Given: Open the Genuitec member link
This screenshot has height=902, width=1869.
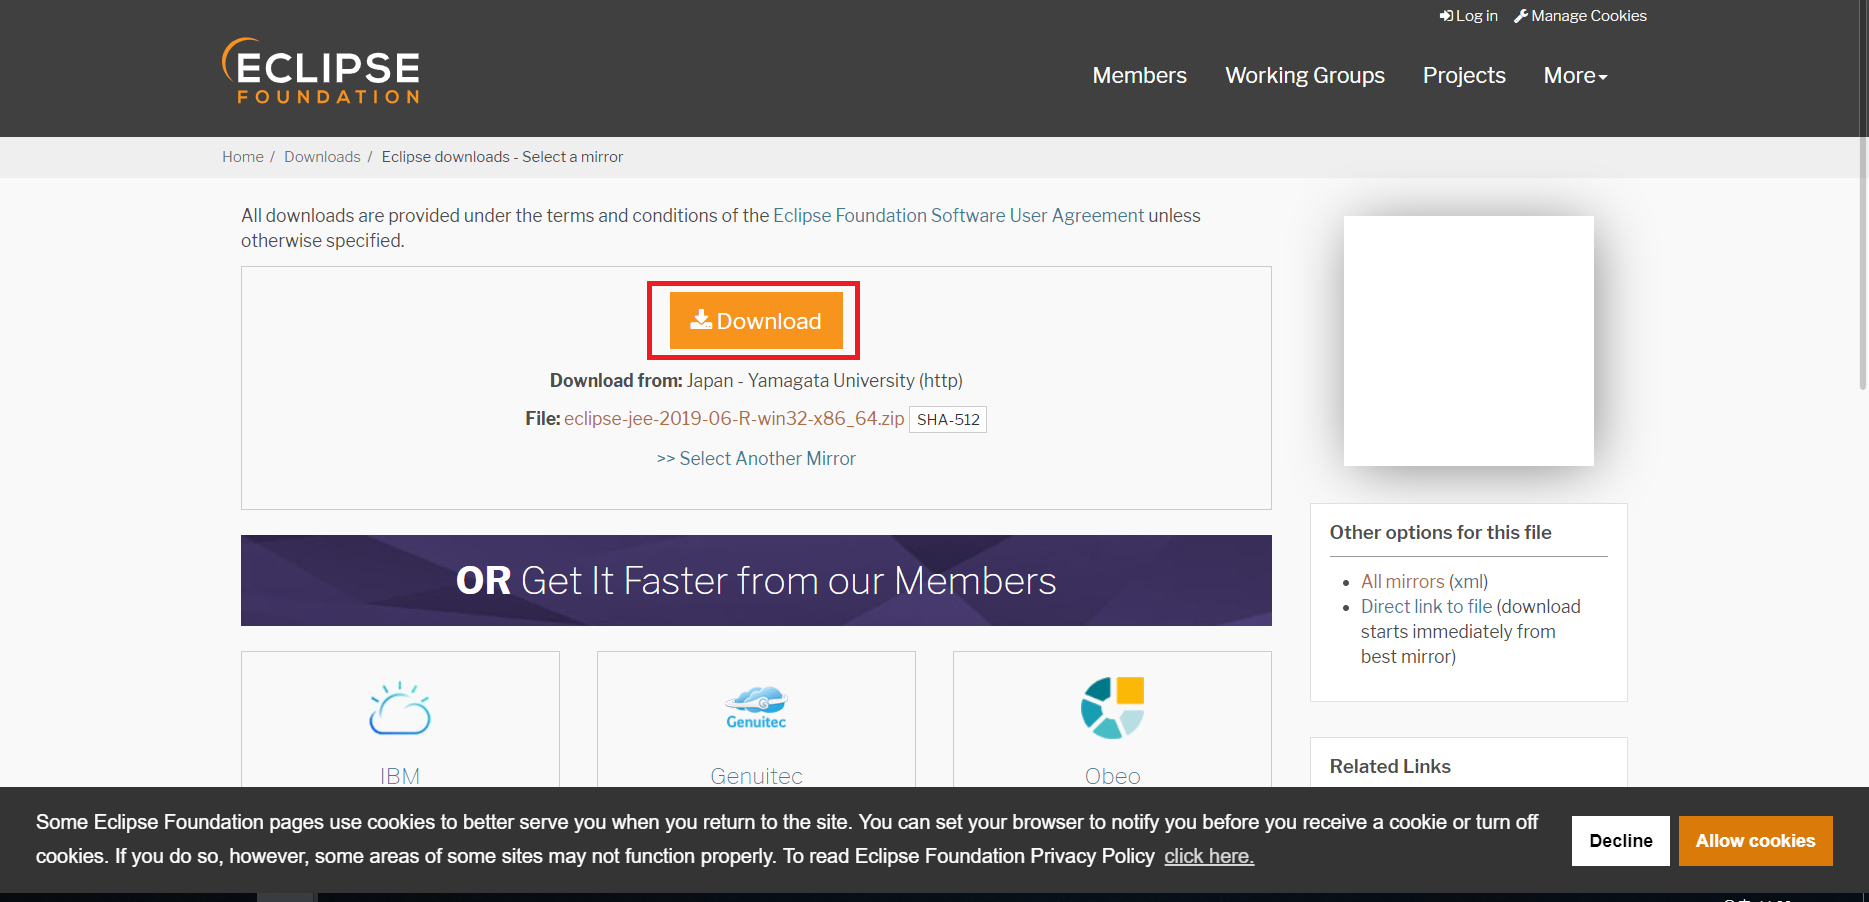Looking at the screenshot, I should coord(756,776).
